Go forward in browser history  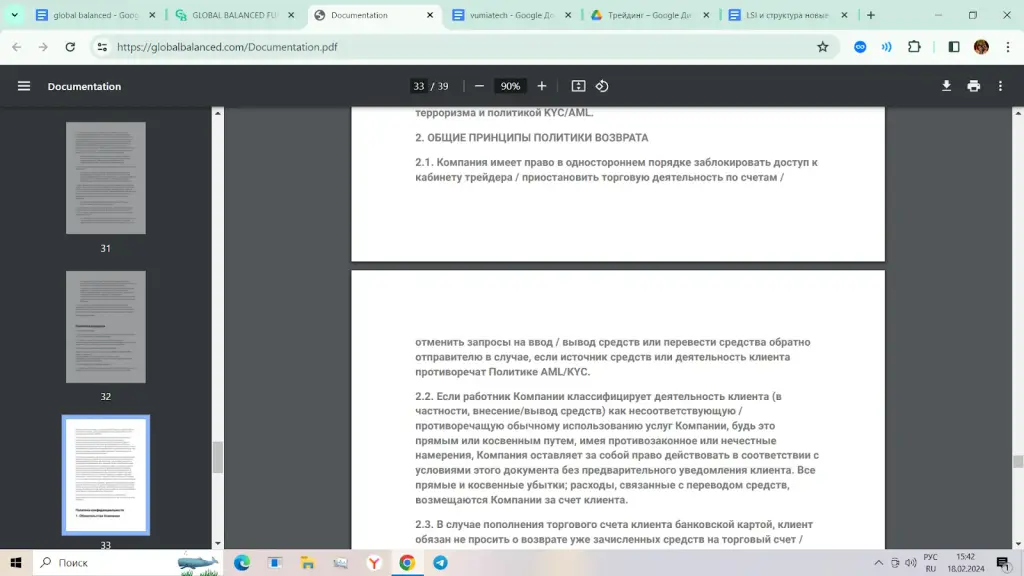[43, 47]
